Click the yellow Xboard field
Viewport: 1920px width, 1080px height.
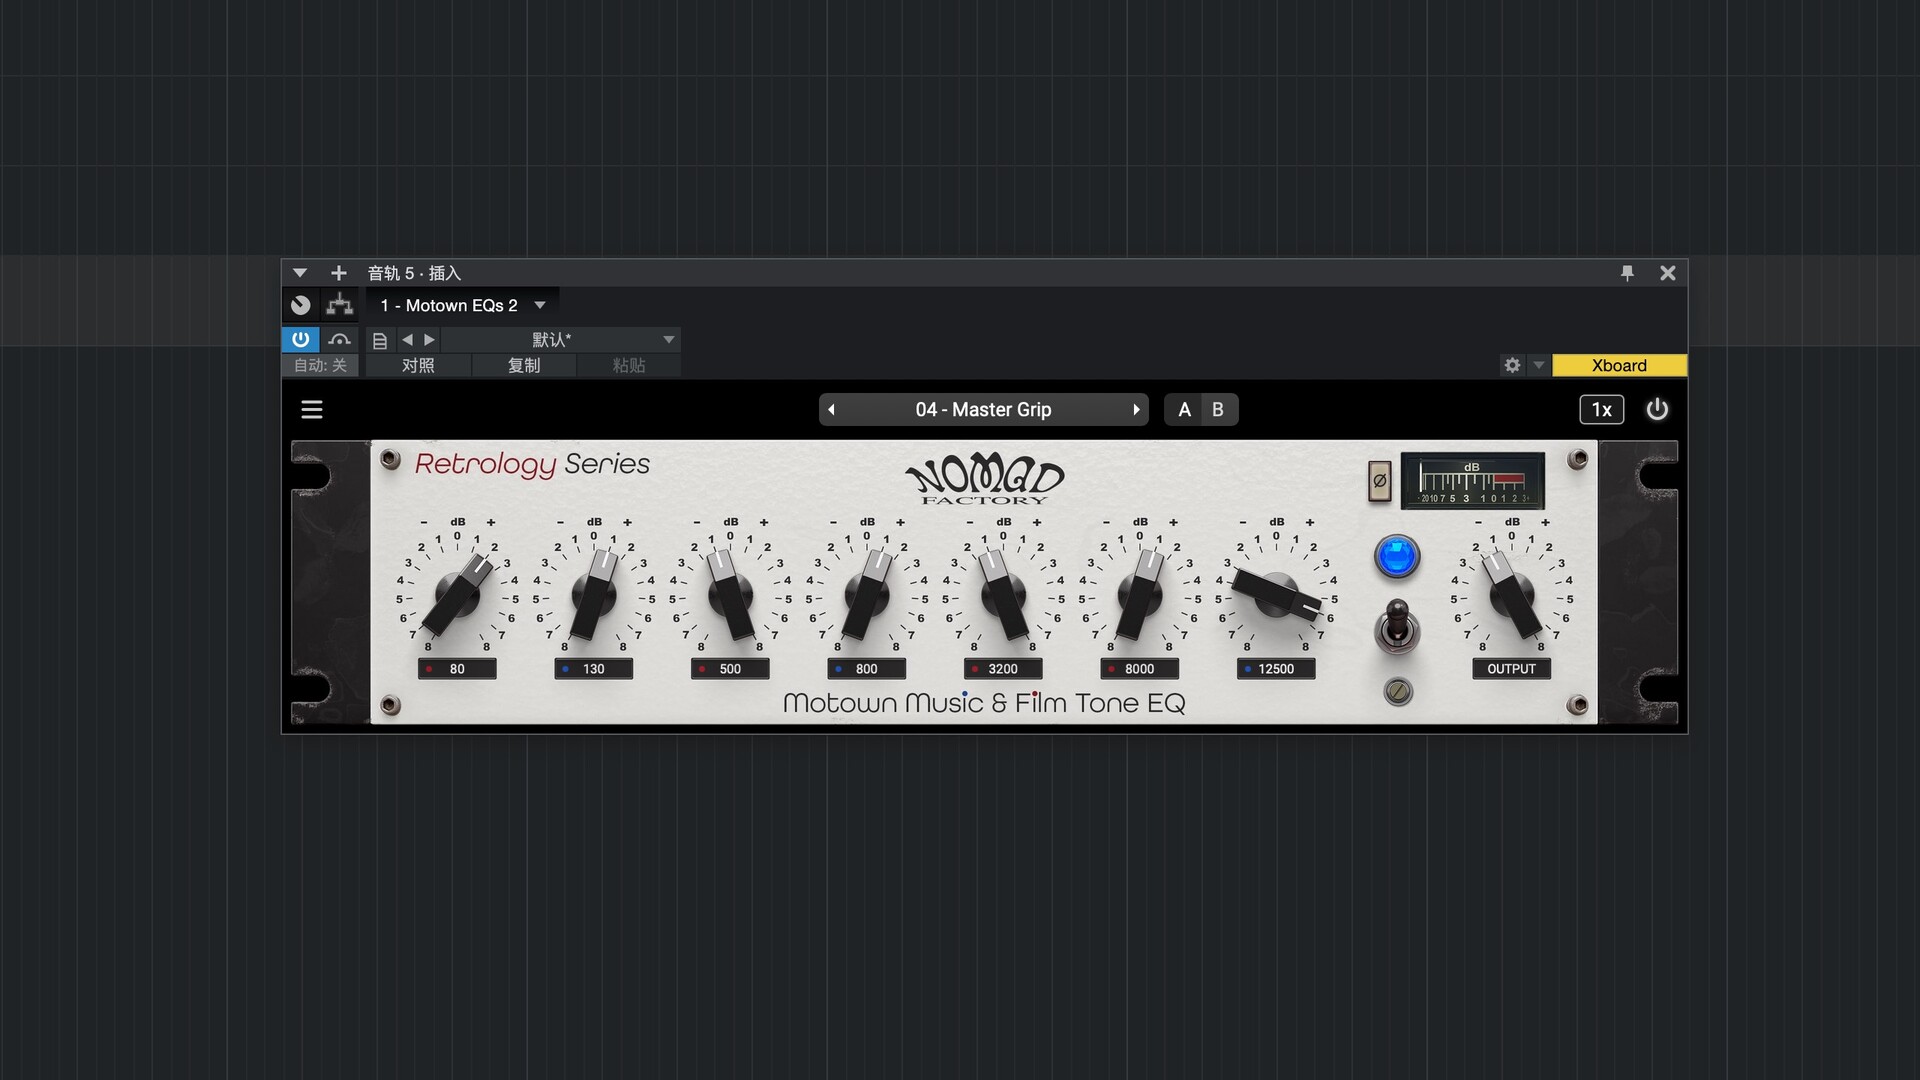coord(1619,365)
